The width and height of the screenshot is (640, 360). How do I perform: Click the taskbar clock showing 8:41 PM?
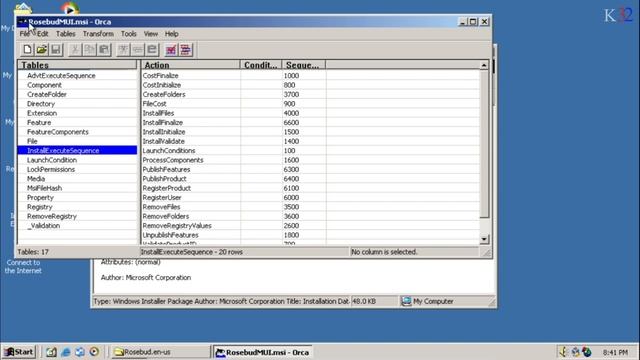[x=616, y=352]
